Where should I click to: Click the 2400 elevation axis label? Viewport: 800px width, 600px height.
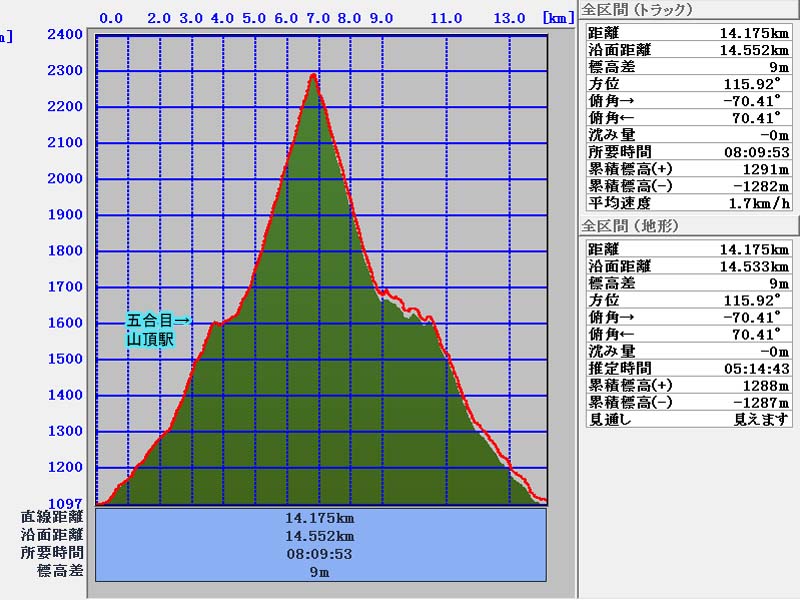[65, 34]
